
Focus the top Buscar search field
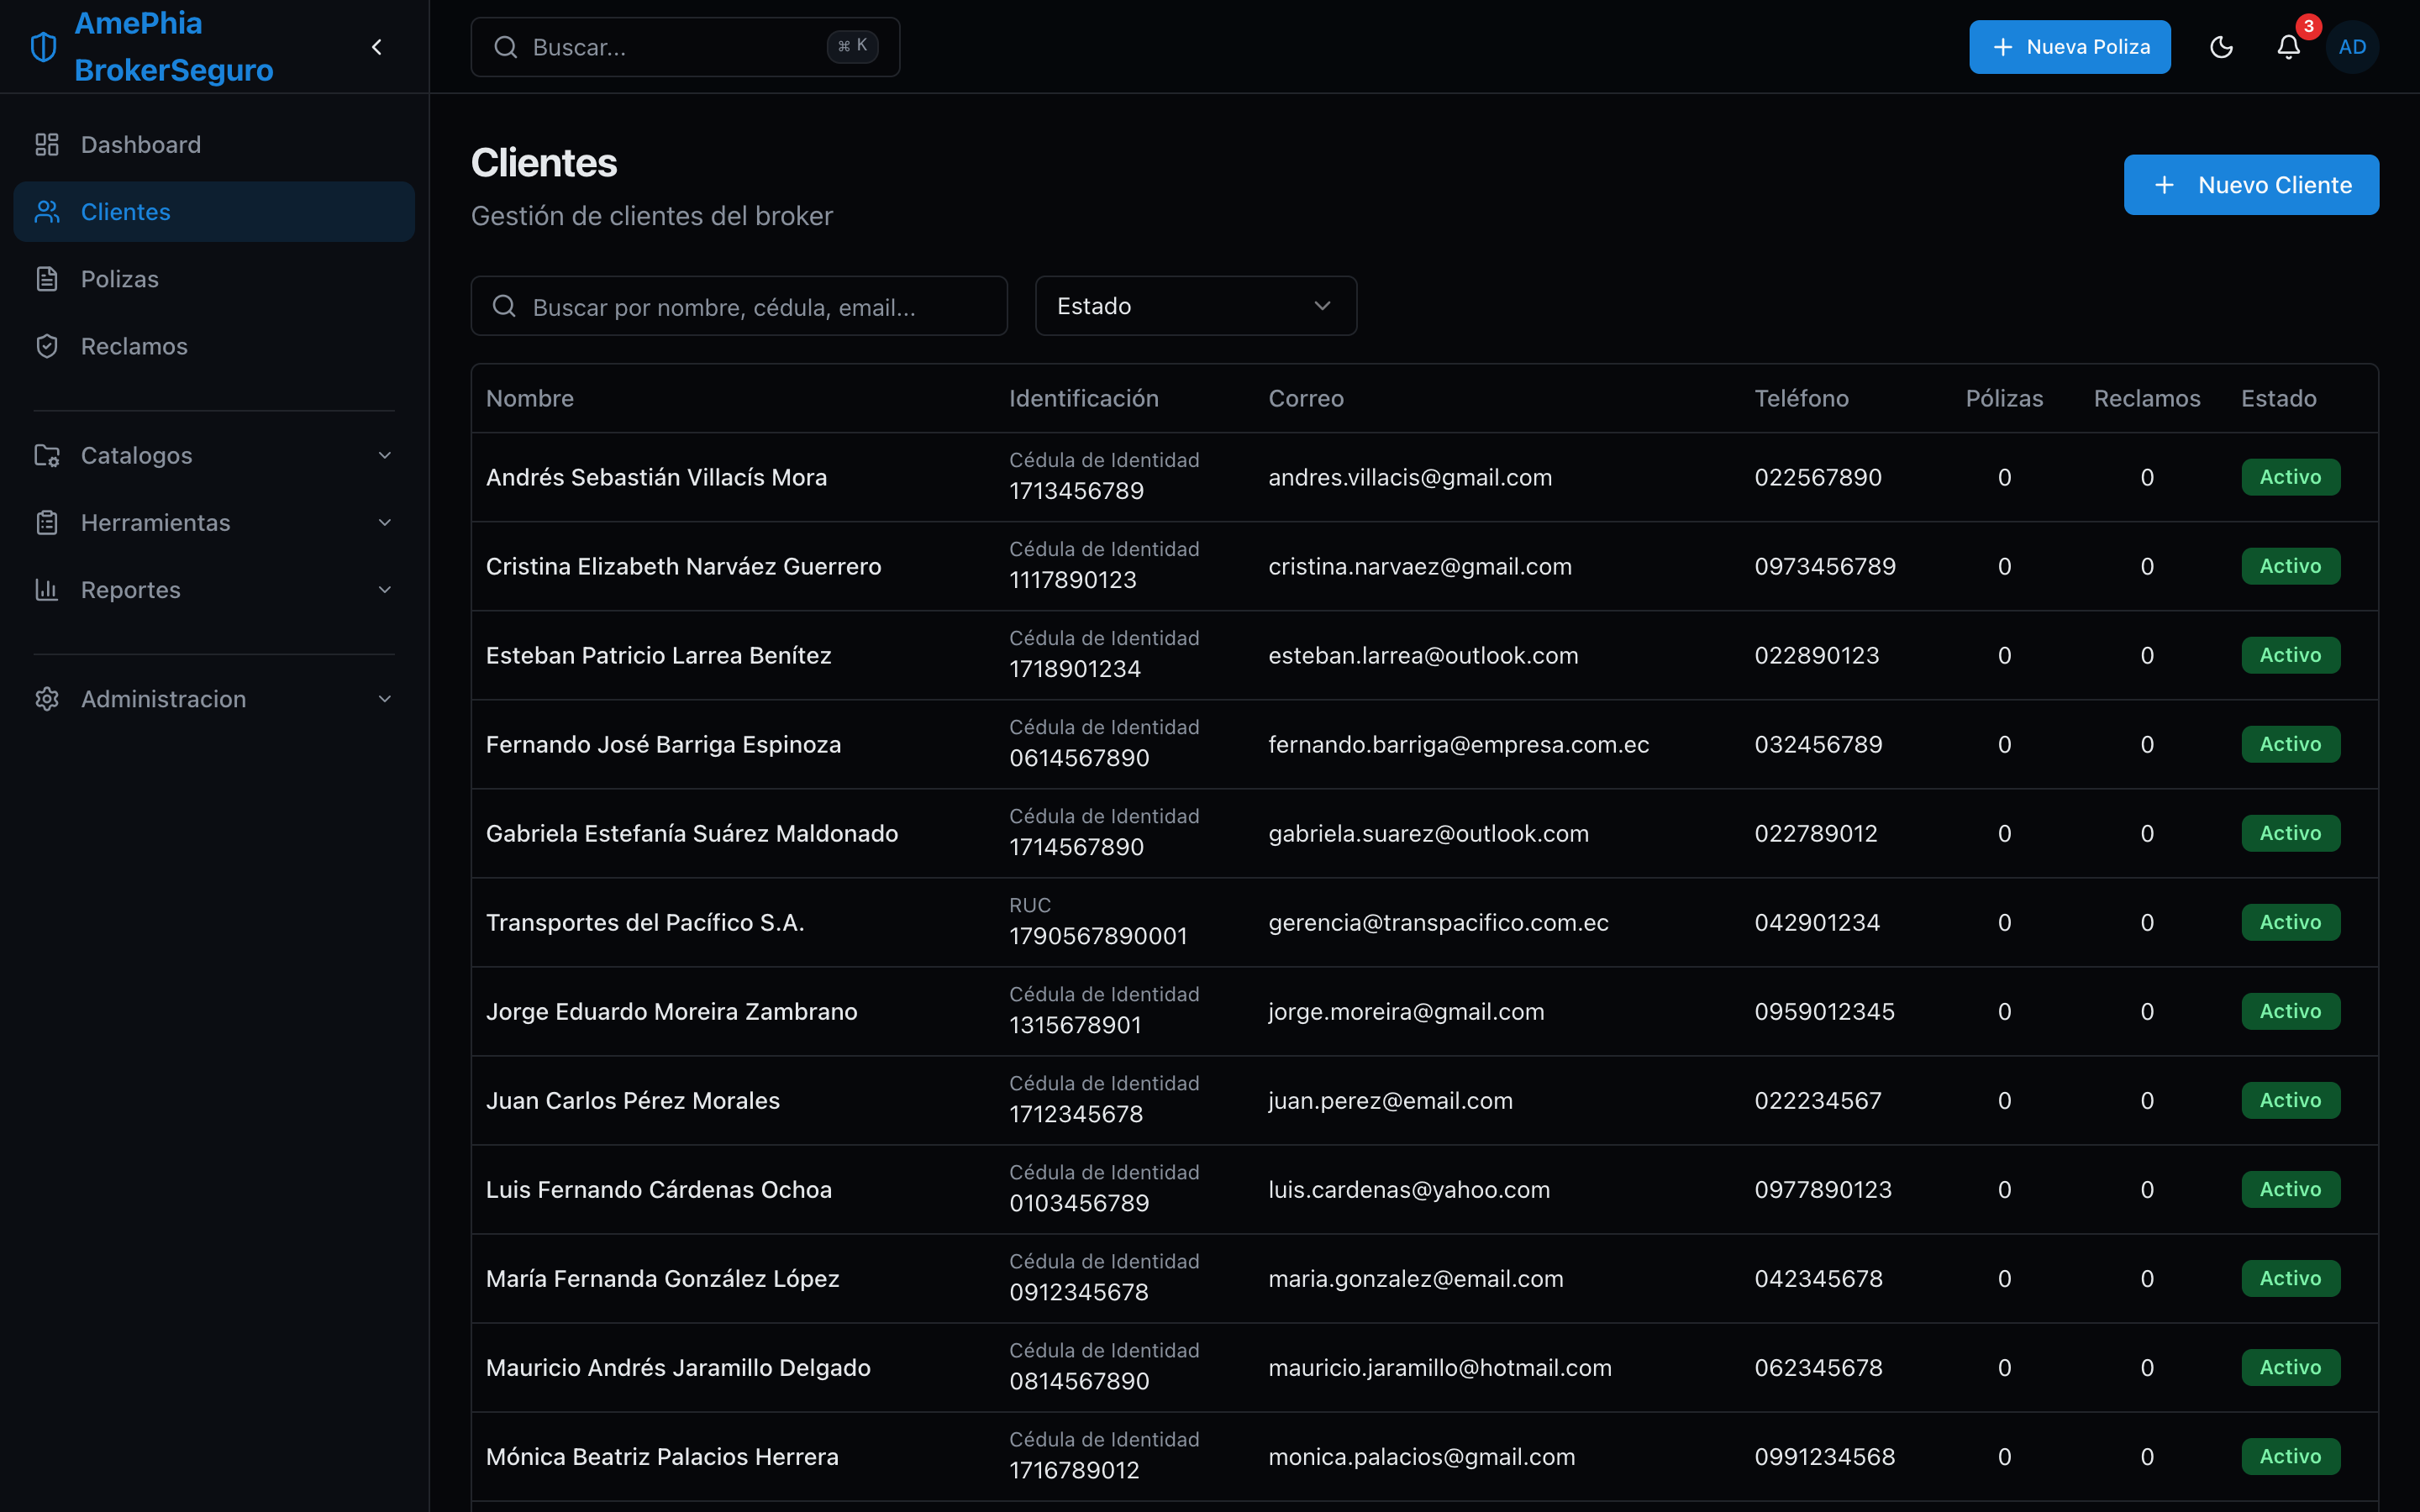click(x=685, y=47)
